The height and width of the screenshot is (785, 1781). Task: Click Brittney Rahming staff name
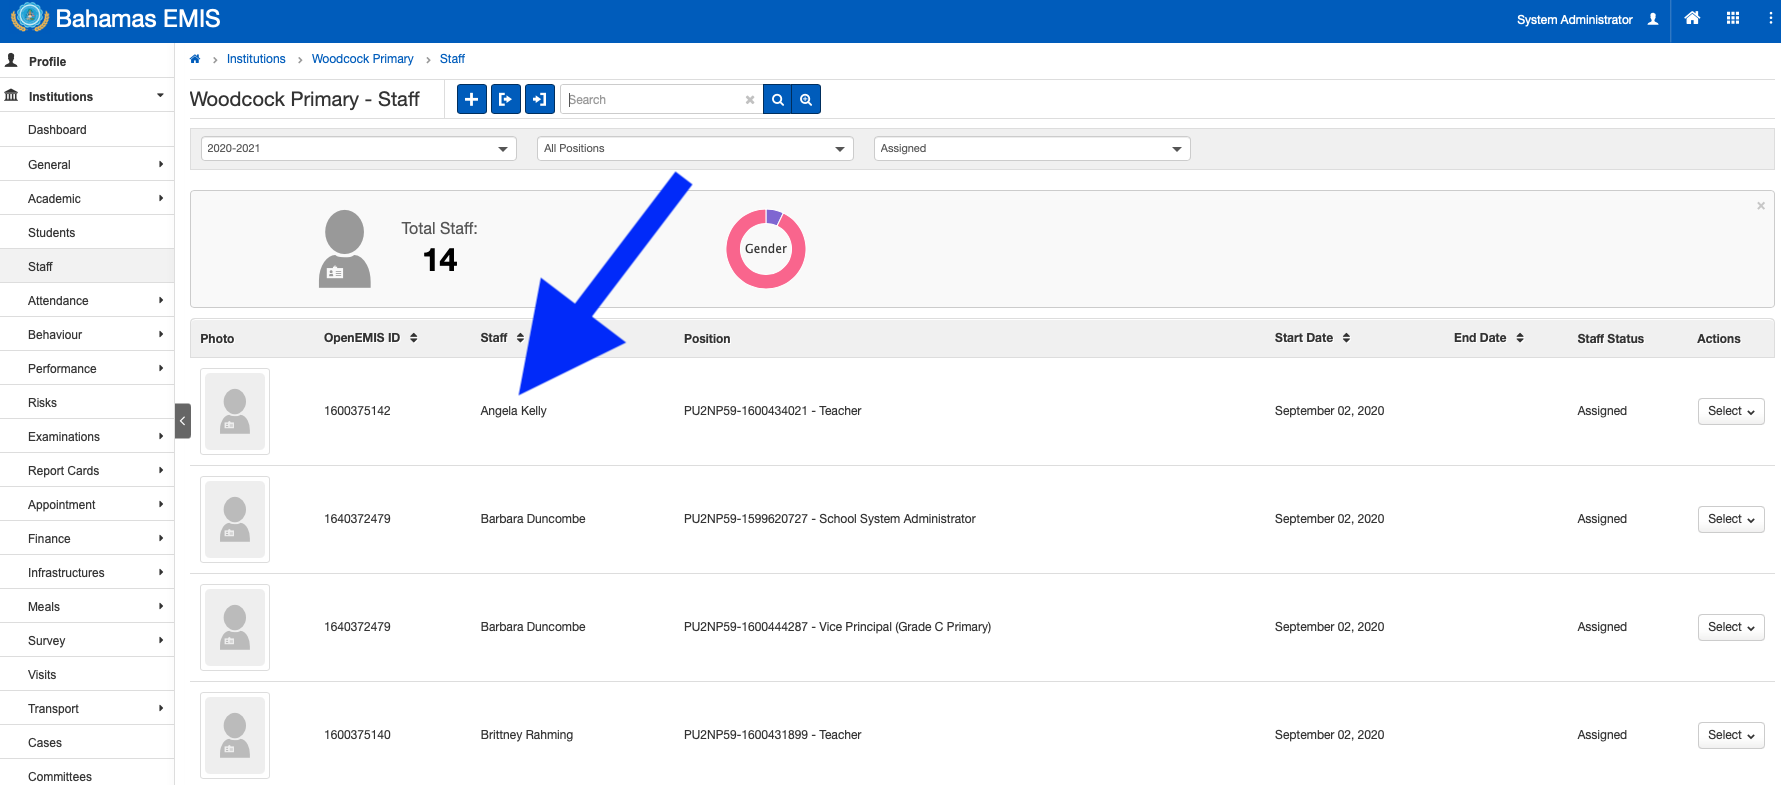[x=526, y=735]
